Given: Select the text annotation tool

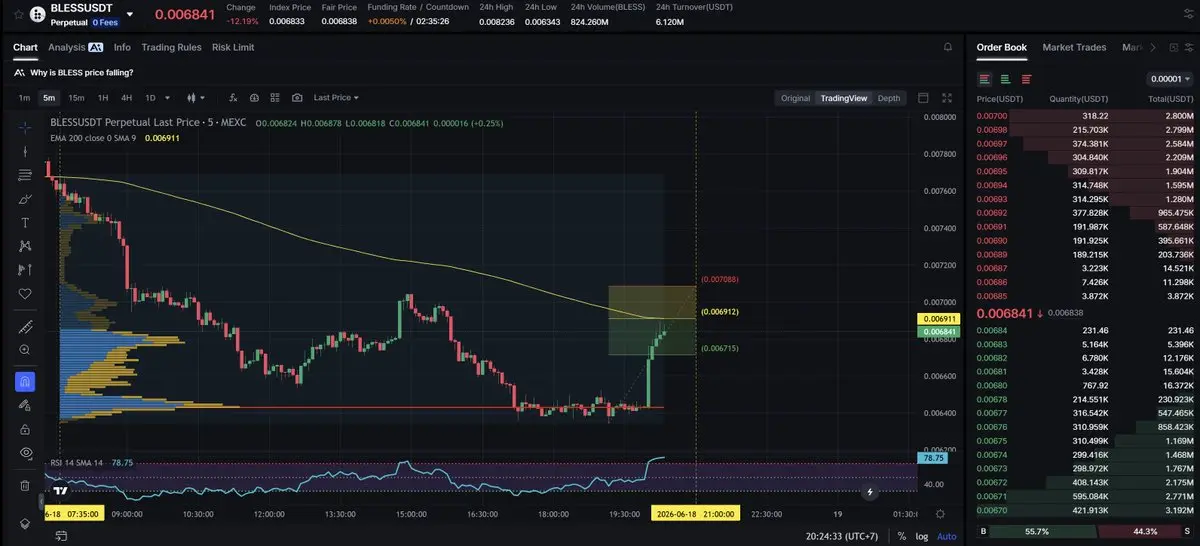Looking at the screenshot, I should tap(25, 222).
